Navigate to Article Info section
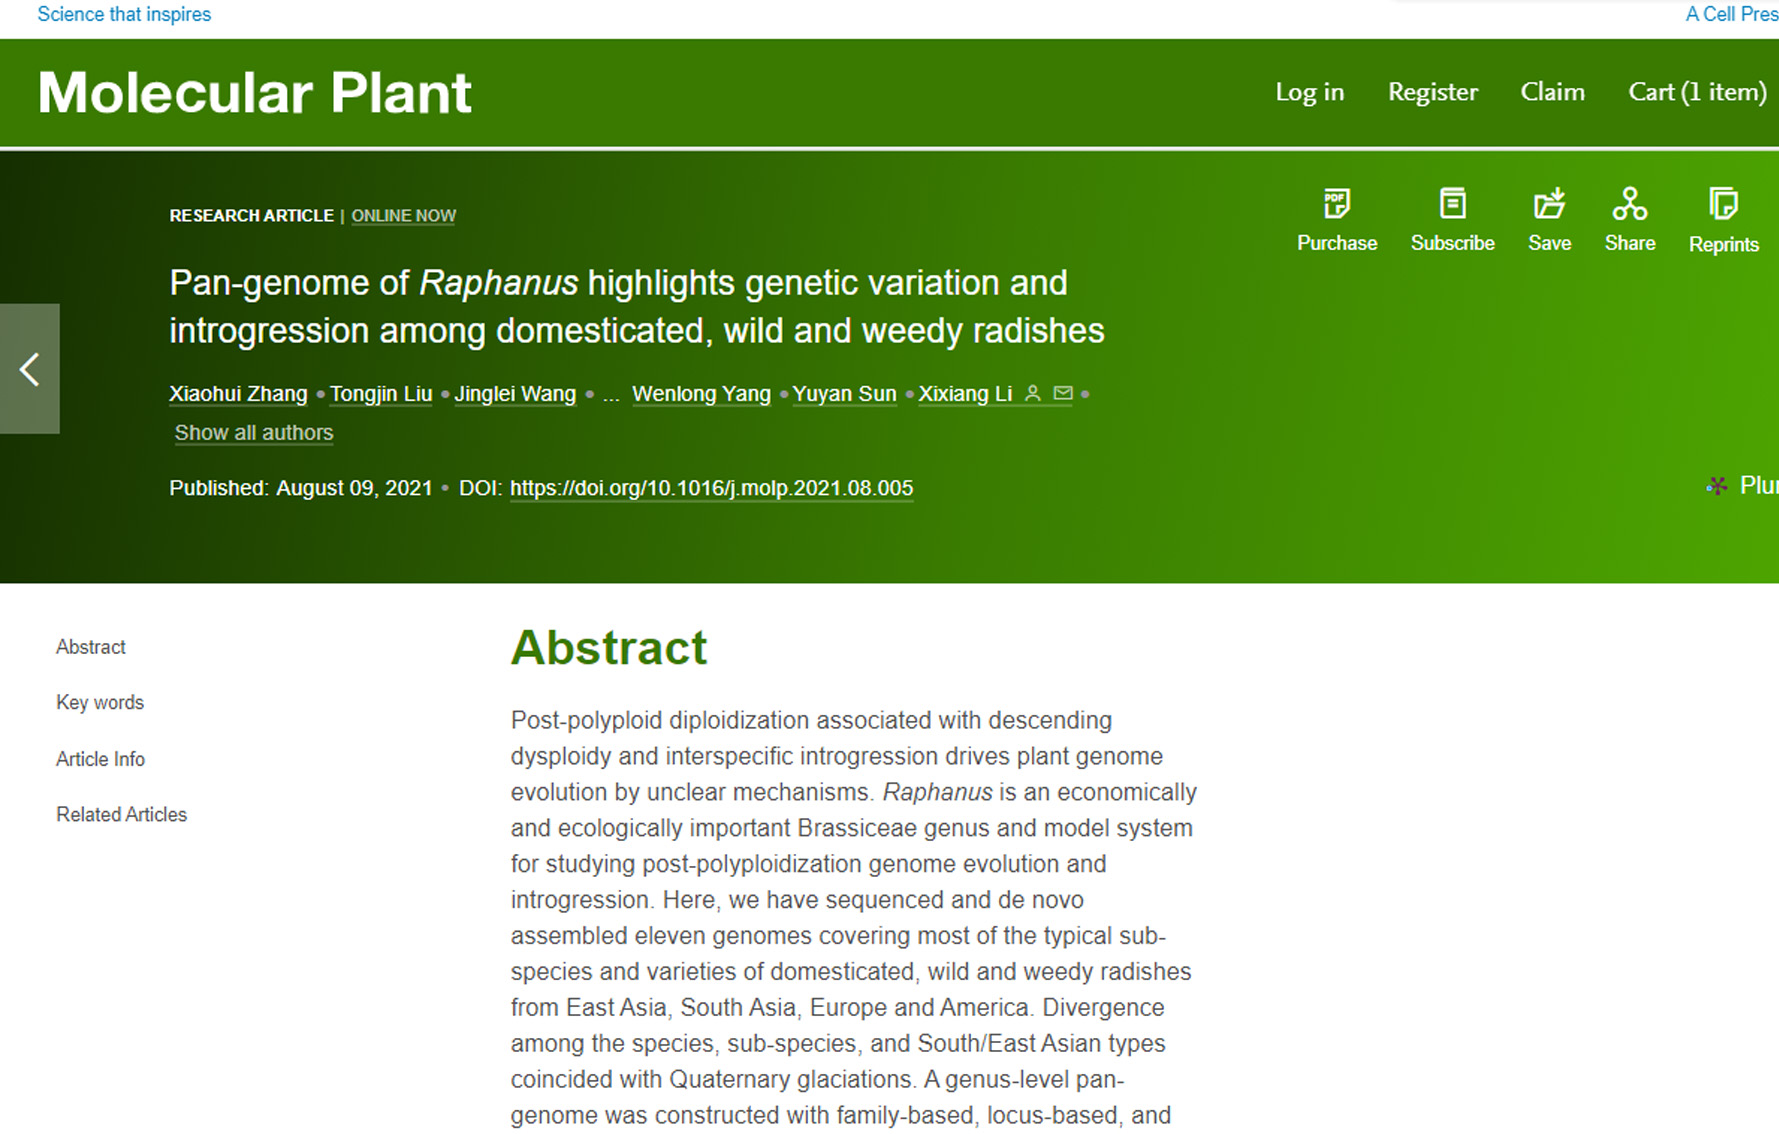This screenshot has width=1779, height=1134. [x=100, y=759]
